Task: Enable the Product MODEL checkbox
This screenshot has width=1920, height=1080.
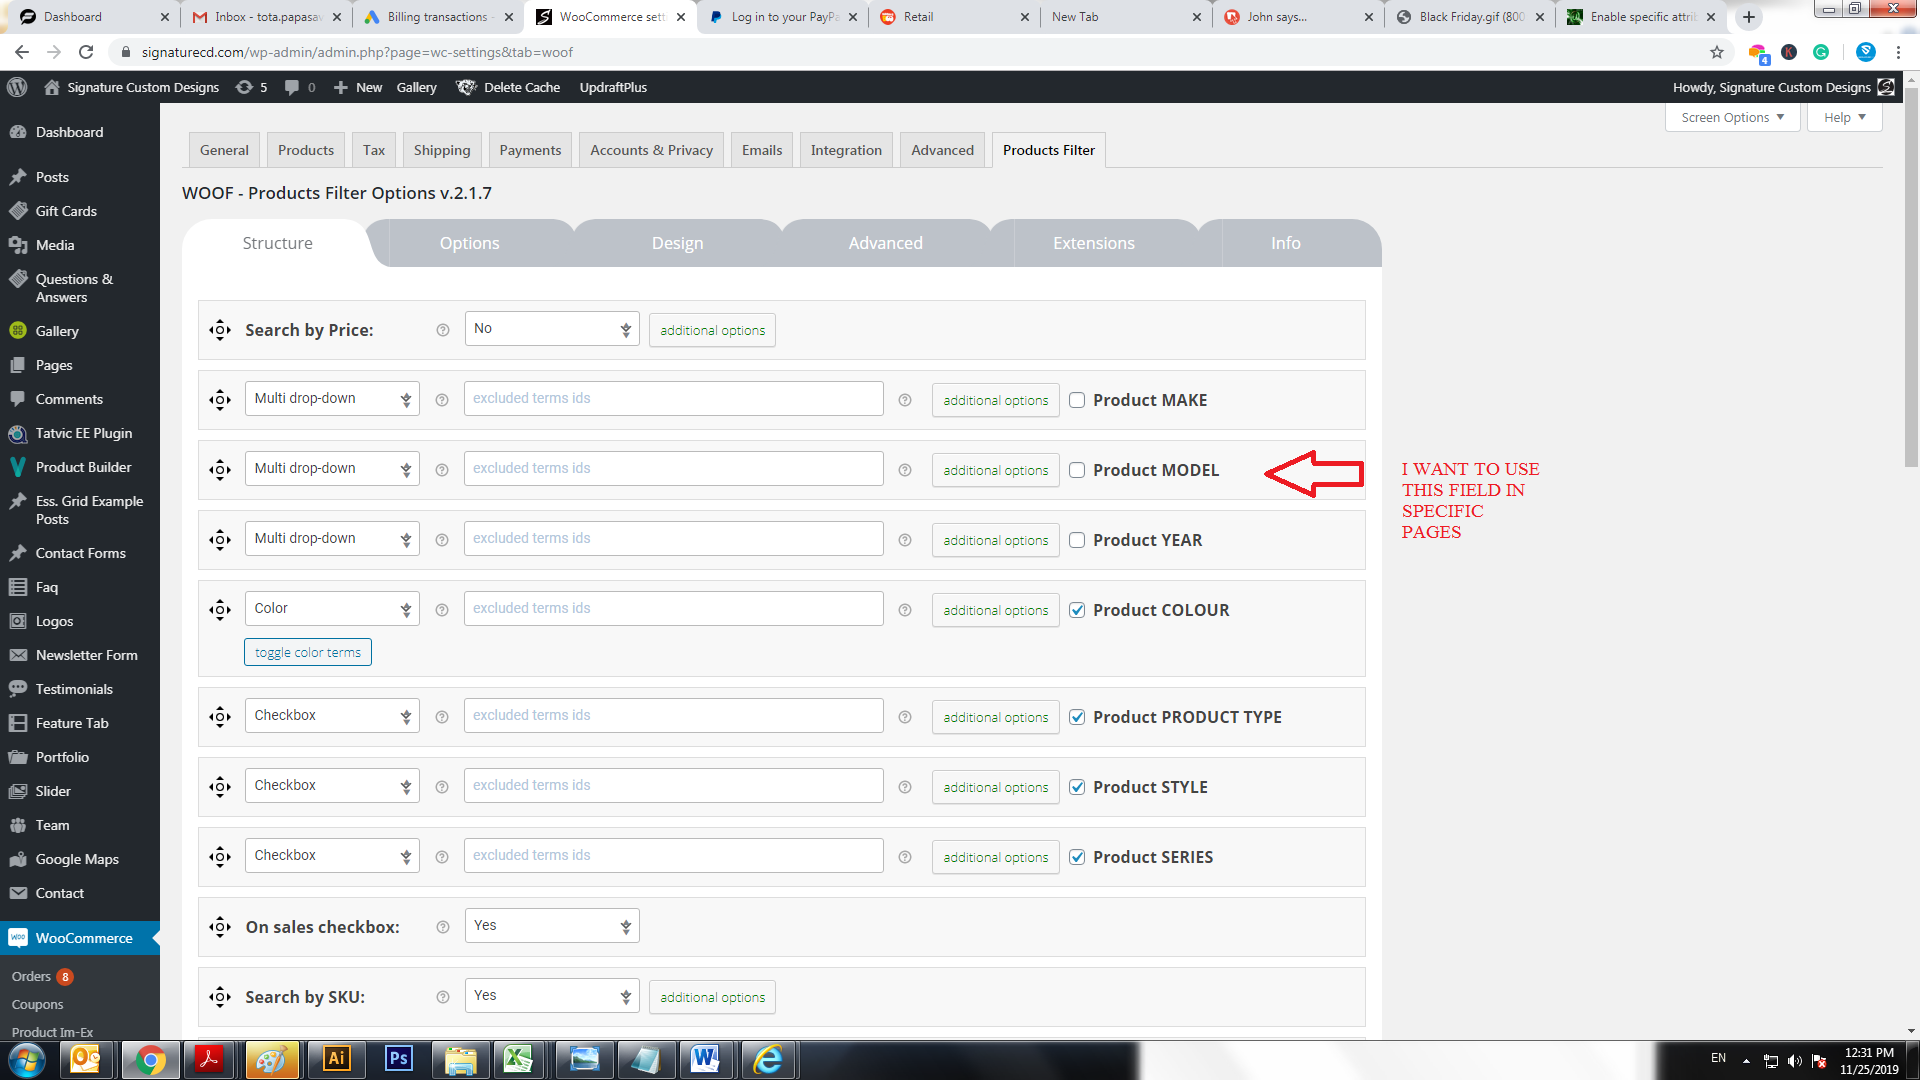Action: pos(1077,470)
